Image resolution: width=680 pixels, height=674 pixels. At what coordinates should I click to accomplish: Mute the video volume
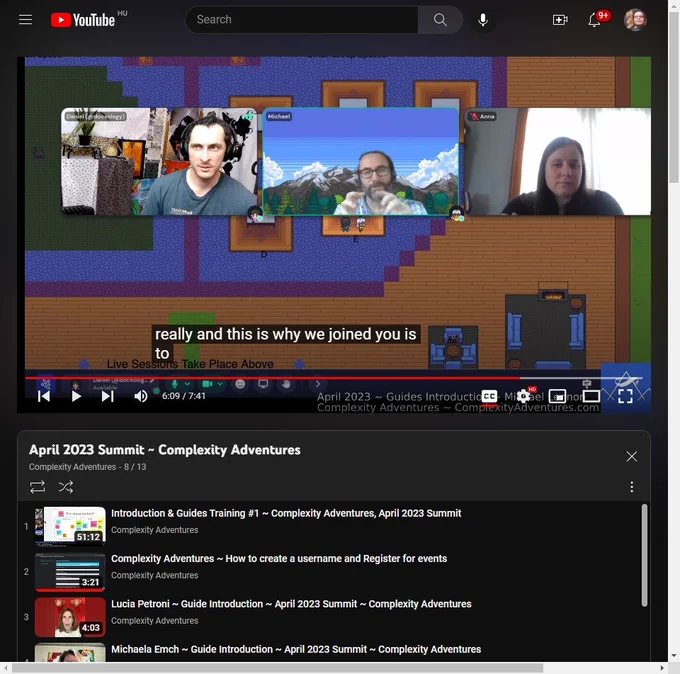click(141, 396)
